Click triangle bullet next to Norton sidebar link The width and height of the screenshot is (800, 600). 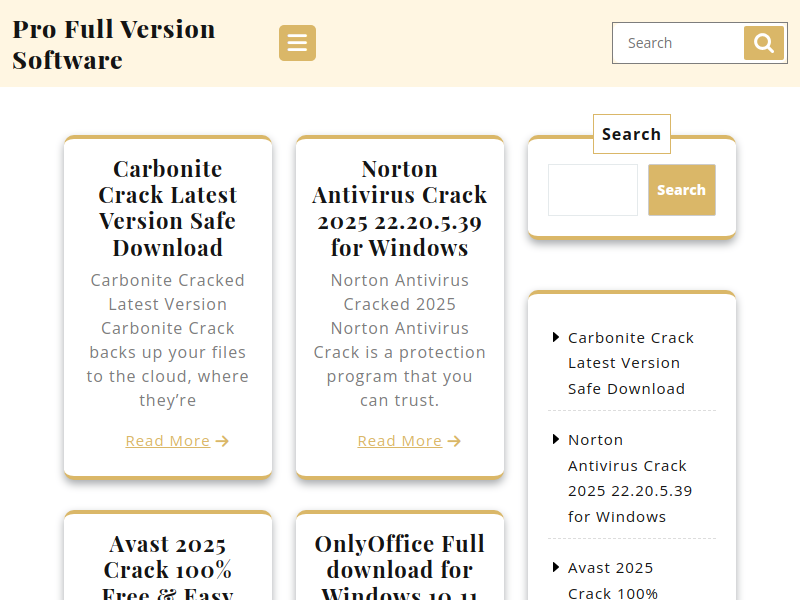pos(556,439)
